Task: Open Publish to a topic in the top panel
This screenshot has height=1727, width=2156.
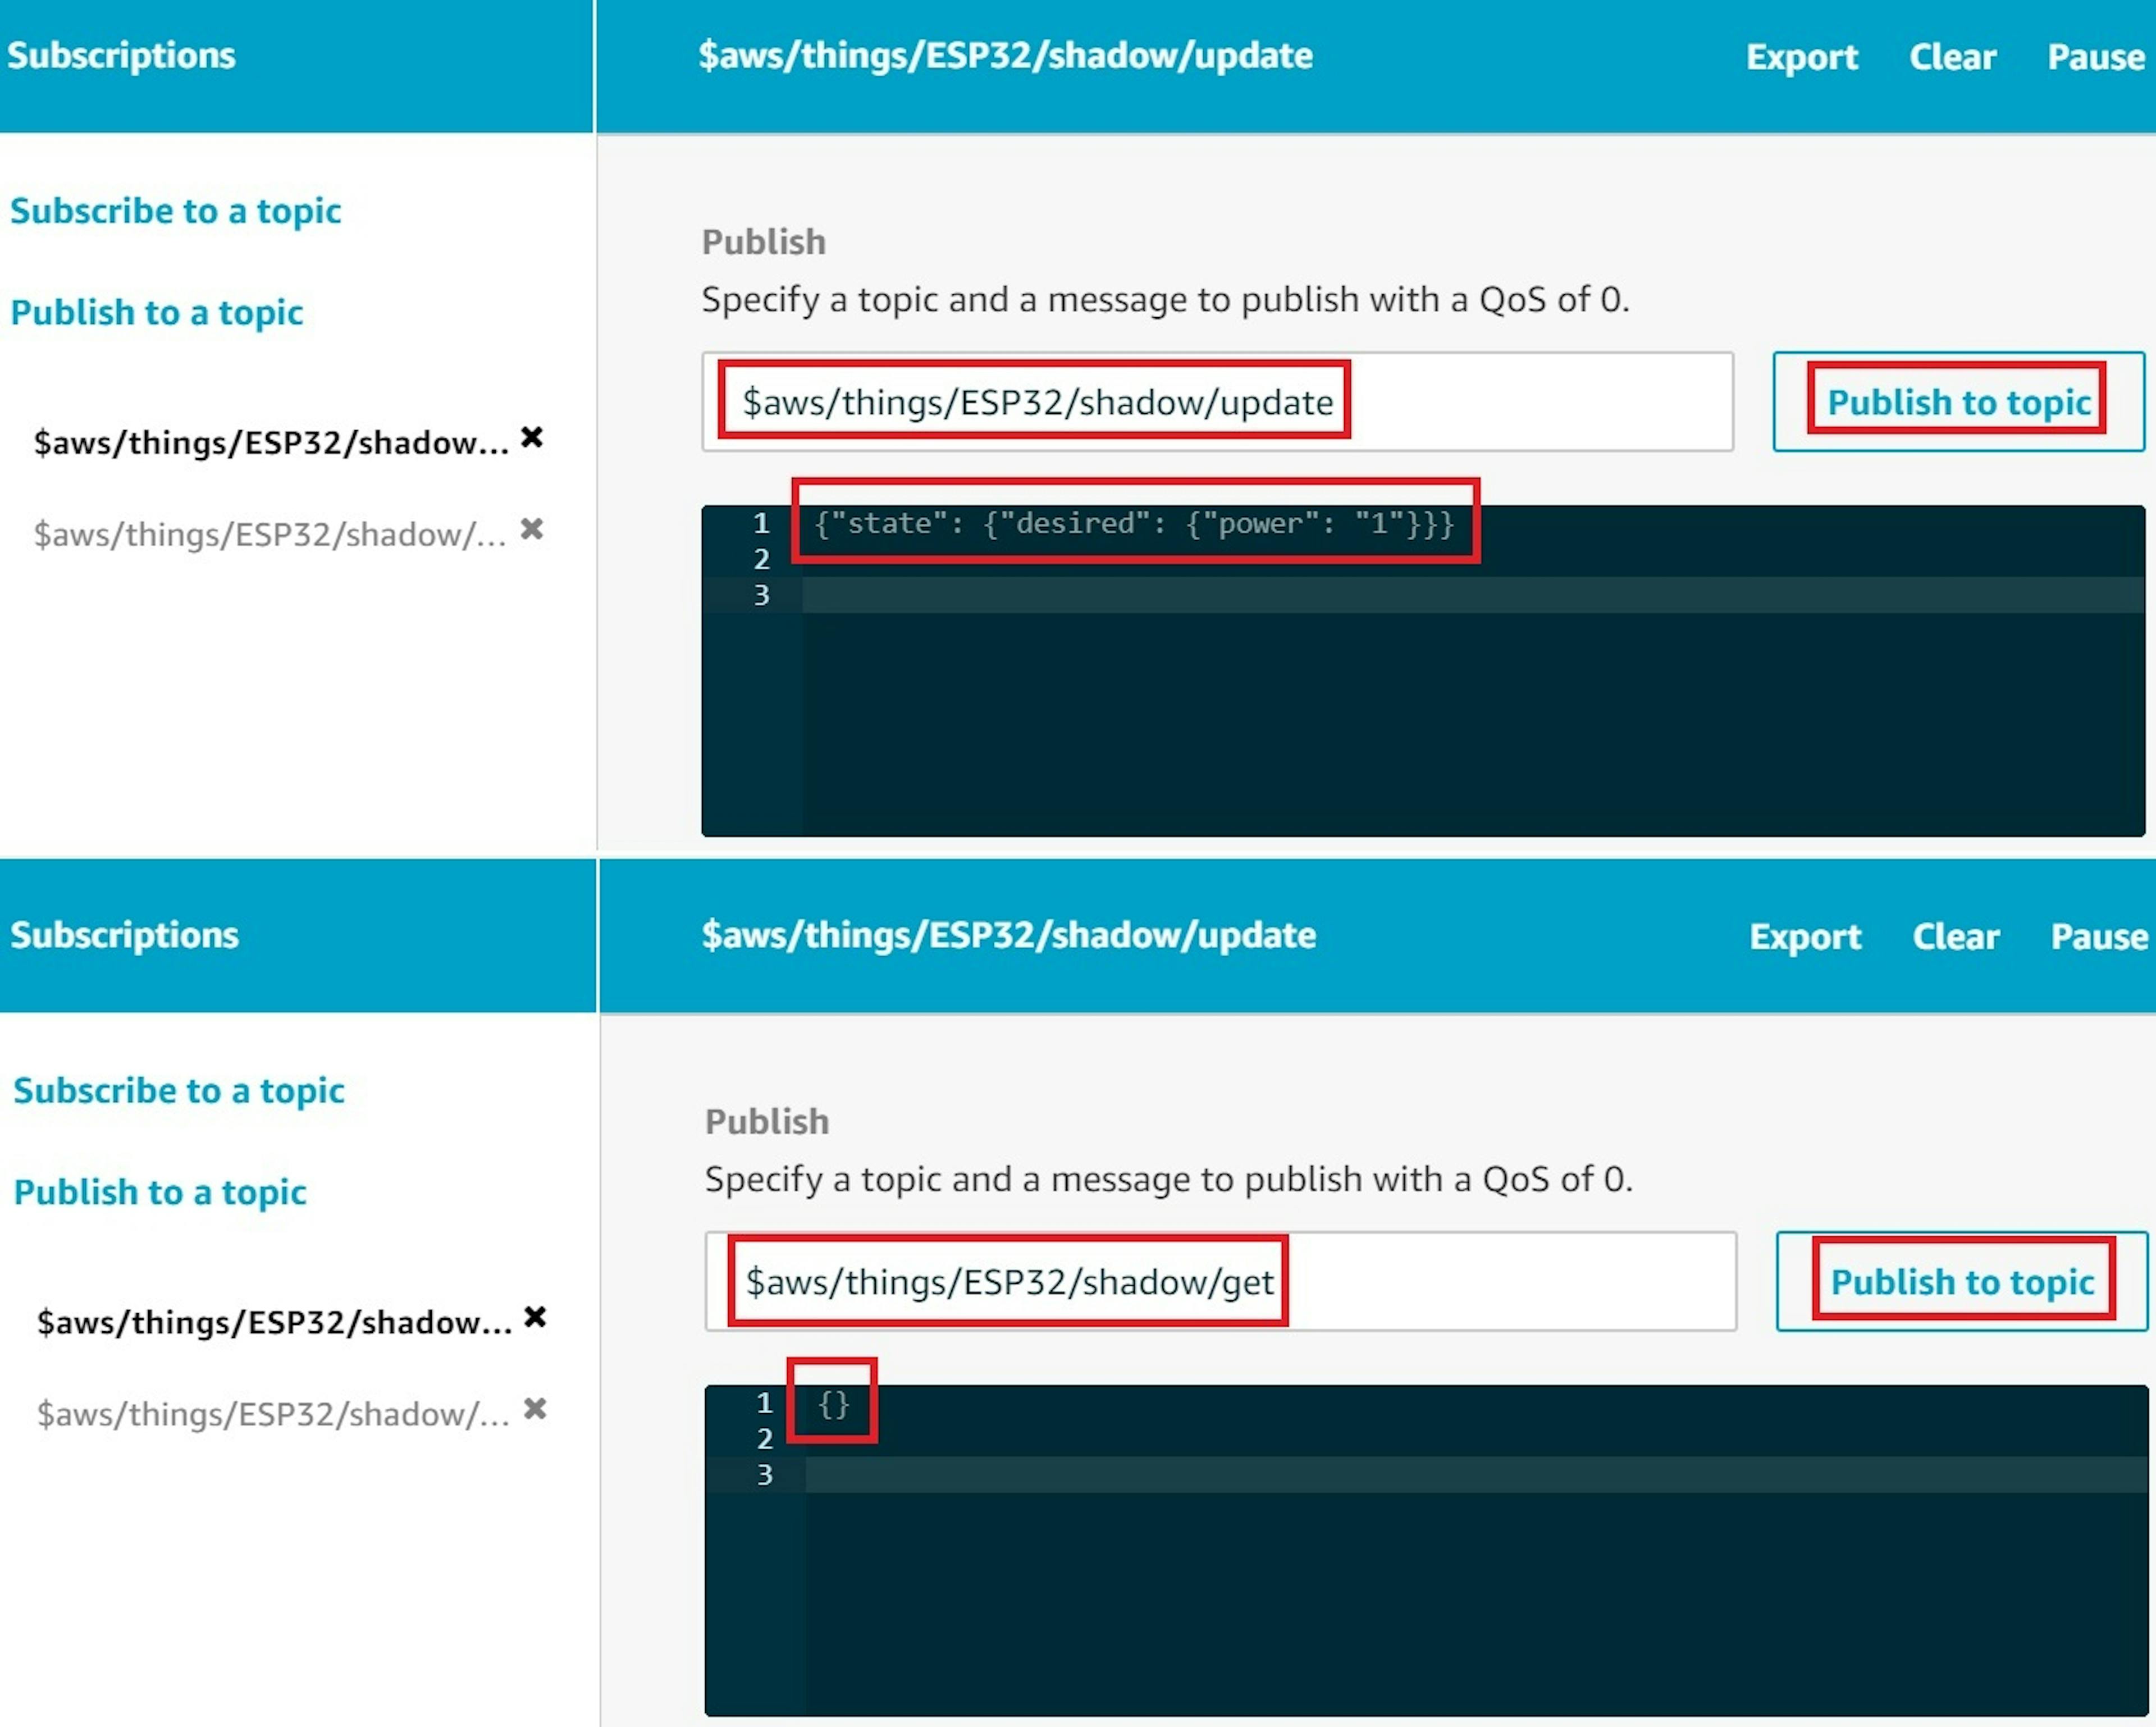Action: 157,313
